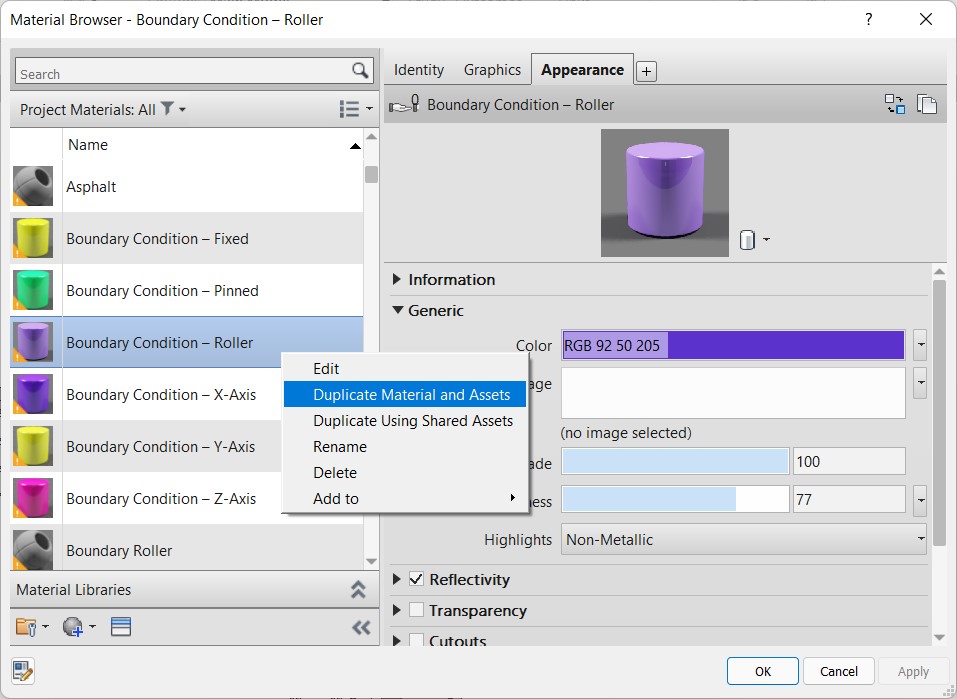The width and height of the screenshot is (957, 699).
Task: Enable the Transparency checkbox
Action: [416, 610]
